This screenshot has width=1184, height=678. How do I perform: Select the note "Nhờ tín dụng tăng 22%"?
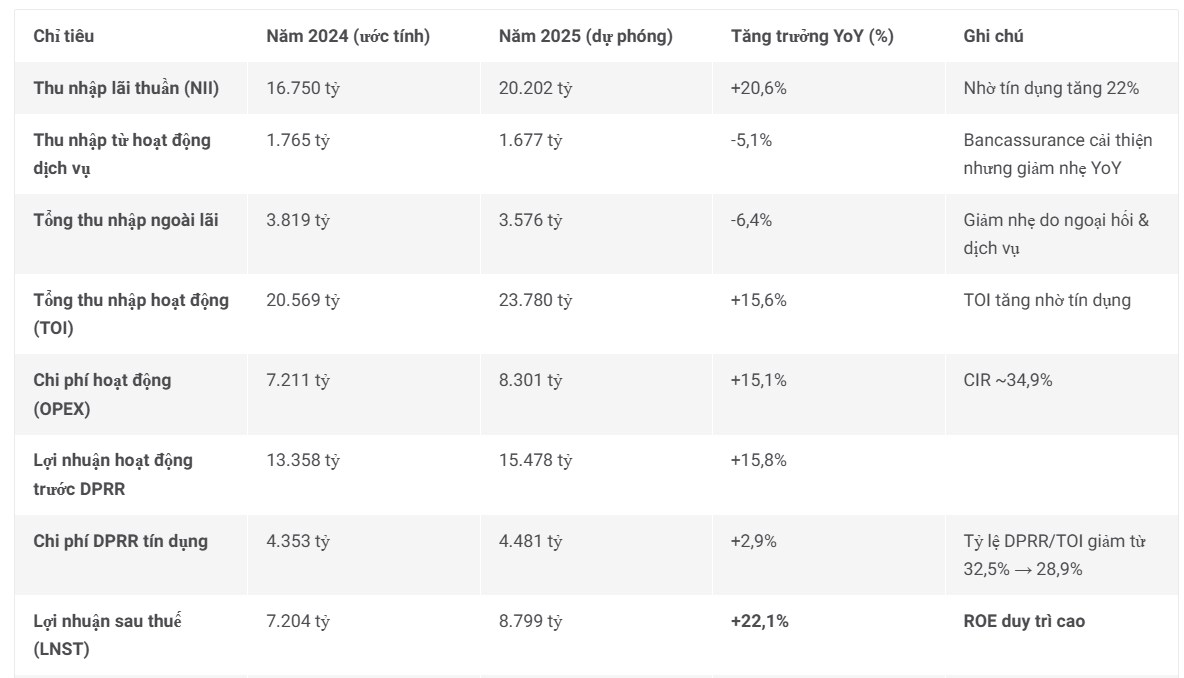click(x=1051, y=88)
